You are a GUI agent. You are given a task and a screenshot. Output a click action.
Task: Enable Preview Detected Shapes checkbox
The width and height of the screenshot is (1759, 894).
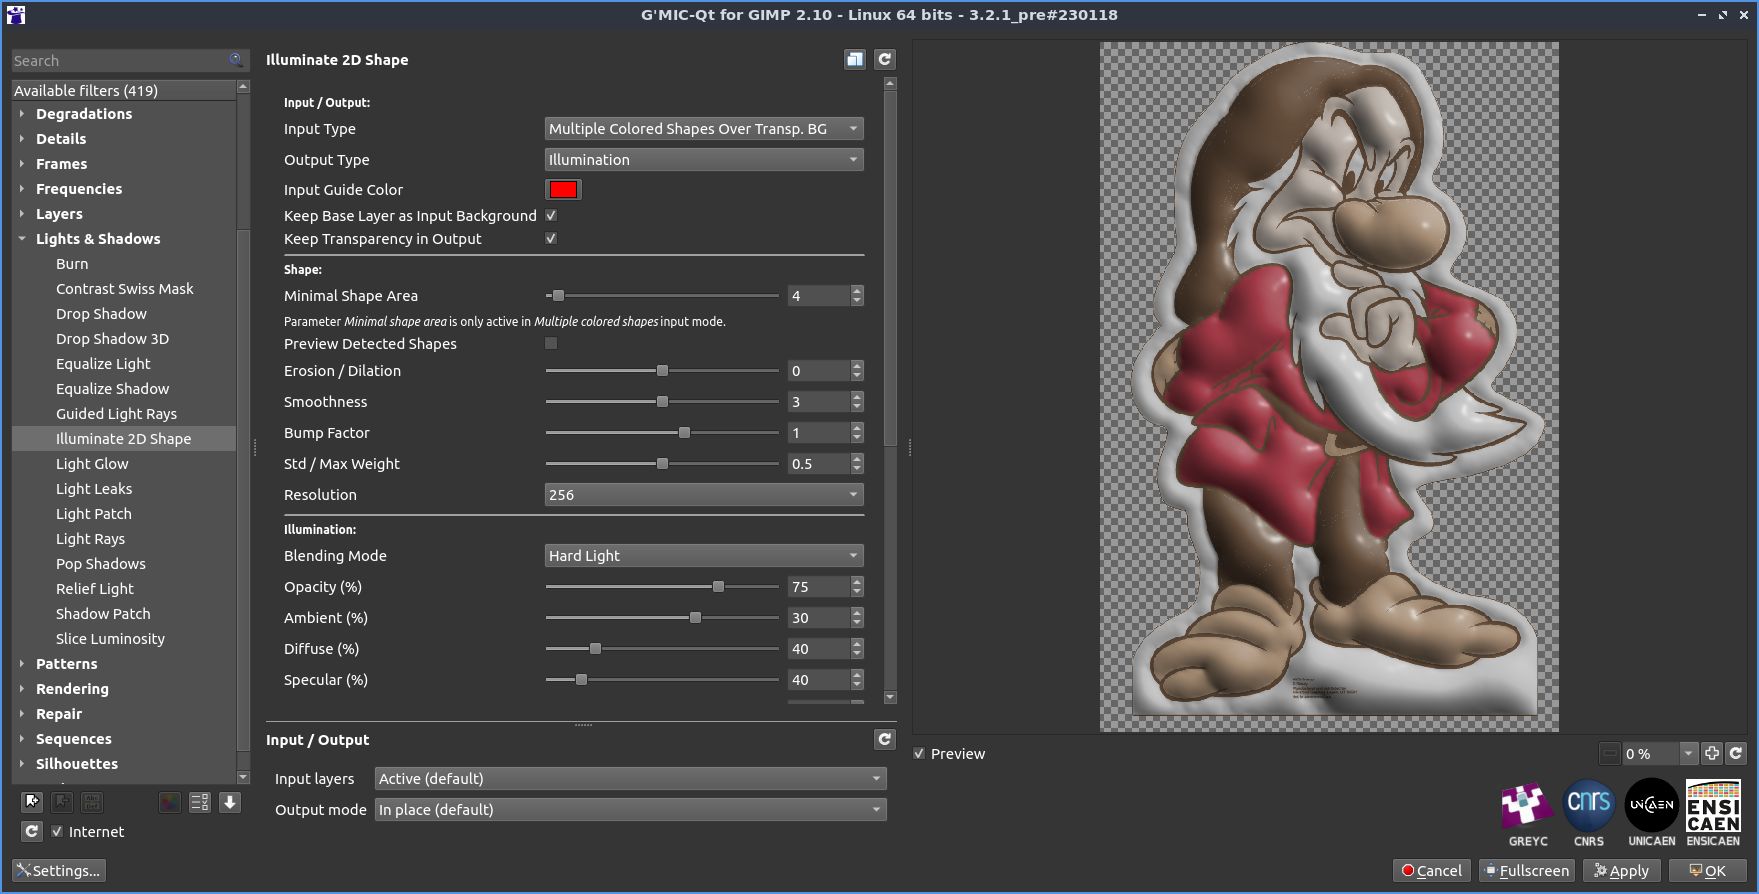tap(551, 344)
